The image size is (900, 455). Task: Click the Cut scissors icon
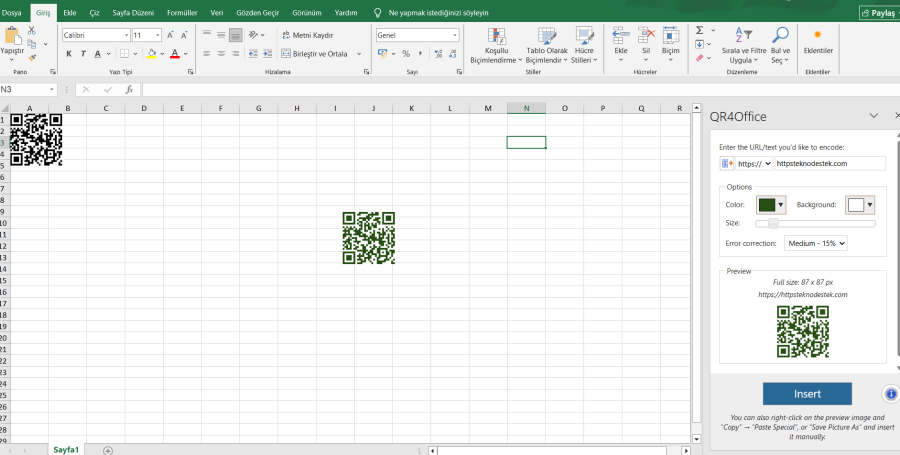pyautogui.click(x=32, y=30)
